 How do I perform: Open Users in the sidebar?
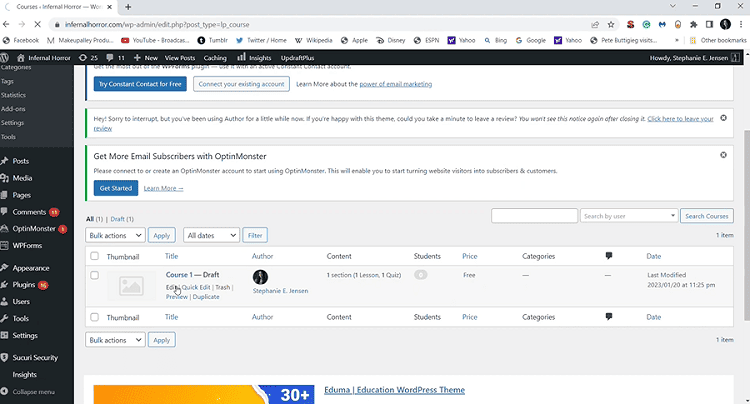[x=21, y=302]
